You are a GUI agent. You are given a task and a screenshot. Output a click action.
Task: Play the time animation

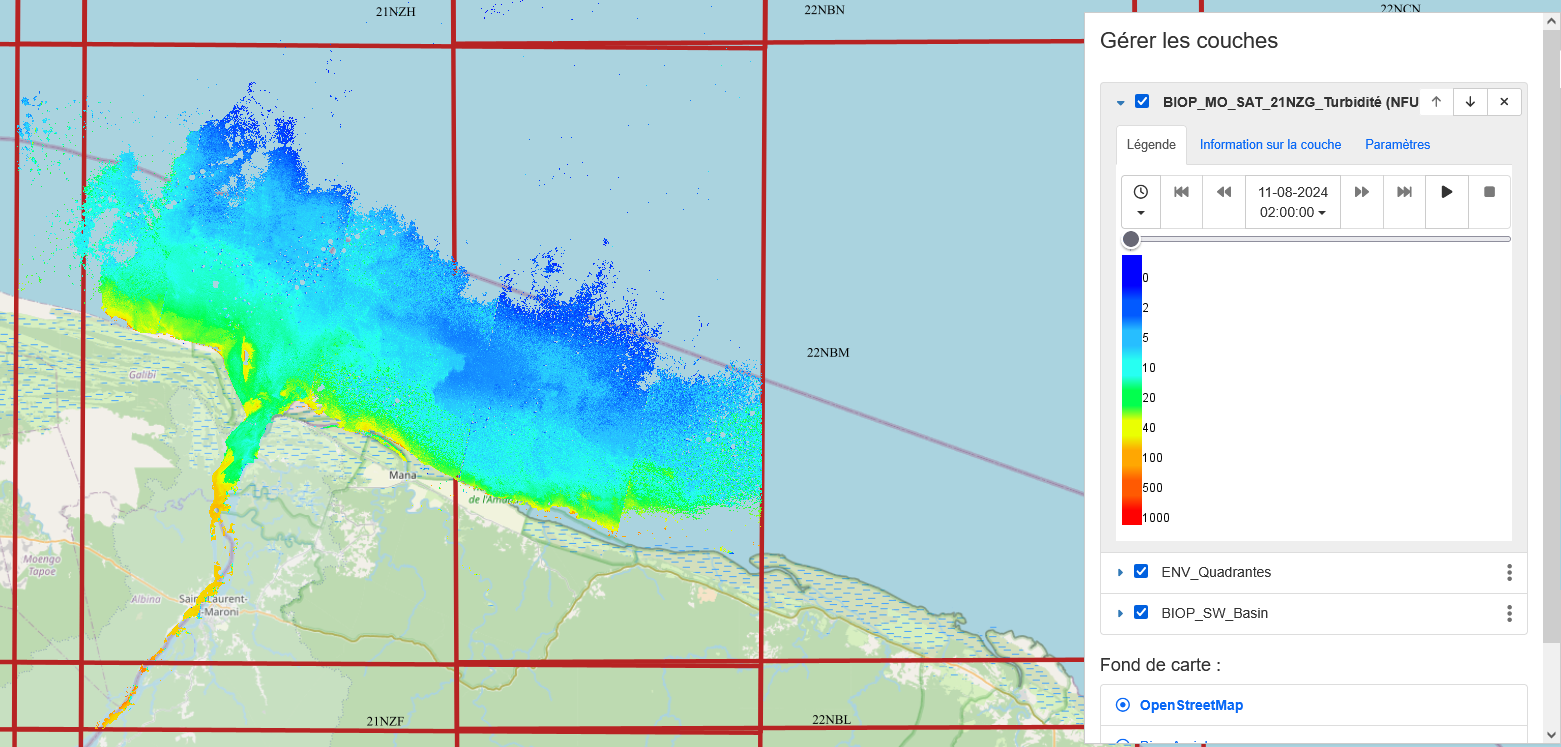click(1446, 192)
